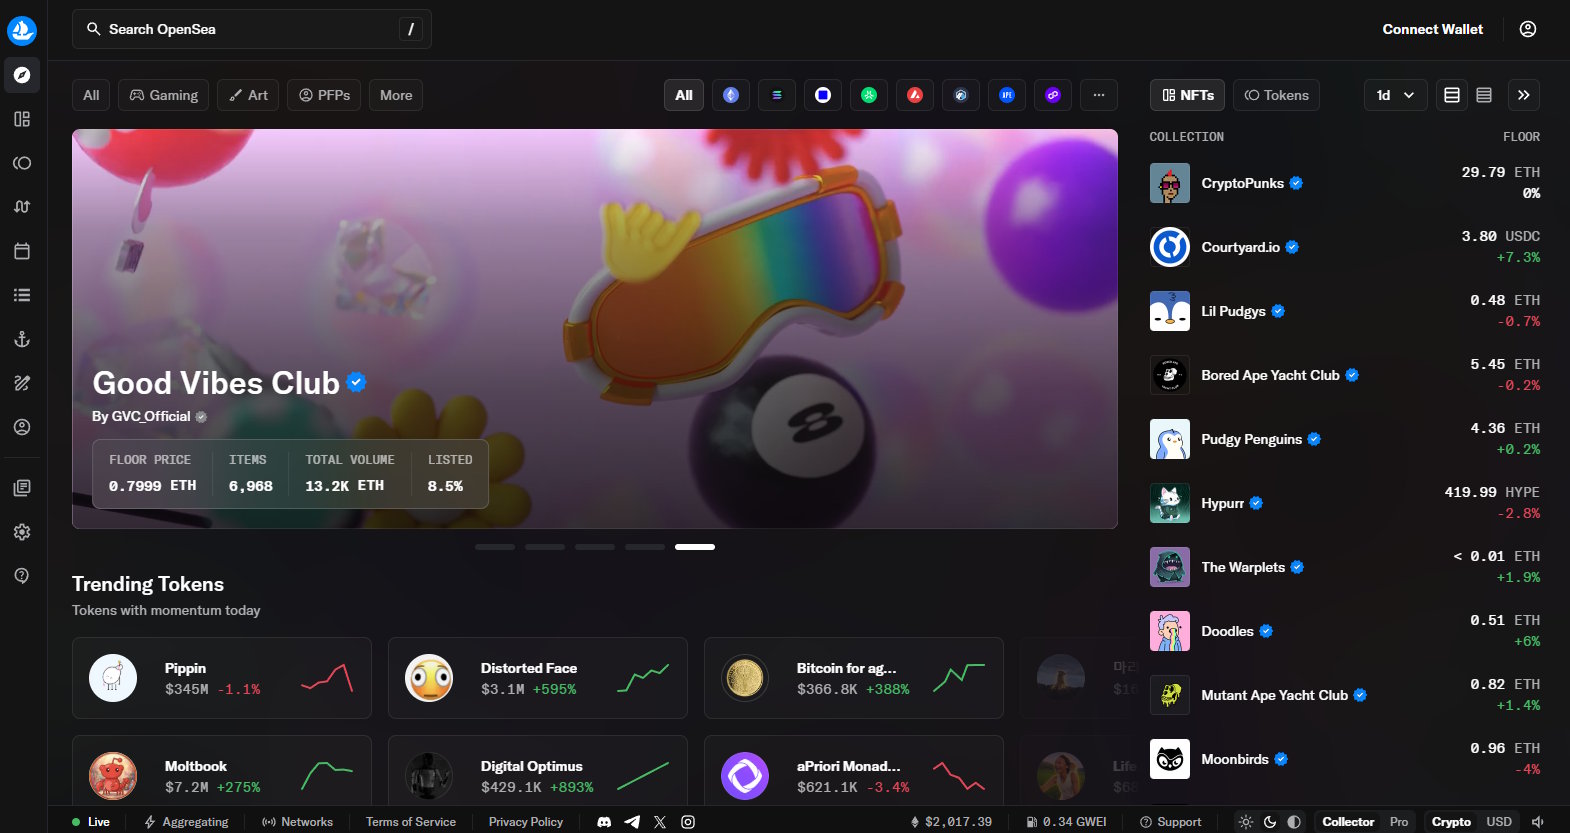Screen dimensions: 1570x833
Task: Switch to light theme sun icon
Action: tap(1246, 822)
